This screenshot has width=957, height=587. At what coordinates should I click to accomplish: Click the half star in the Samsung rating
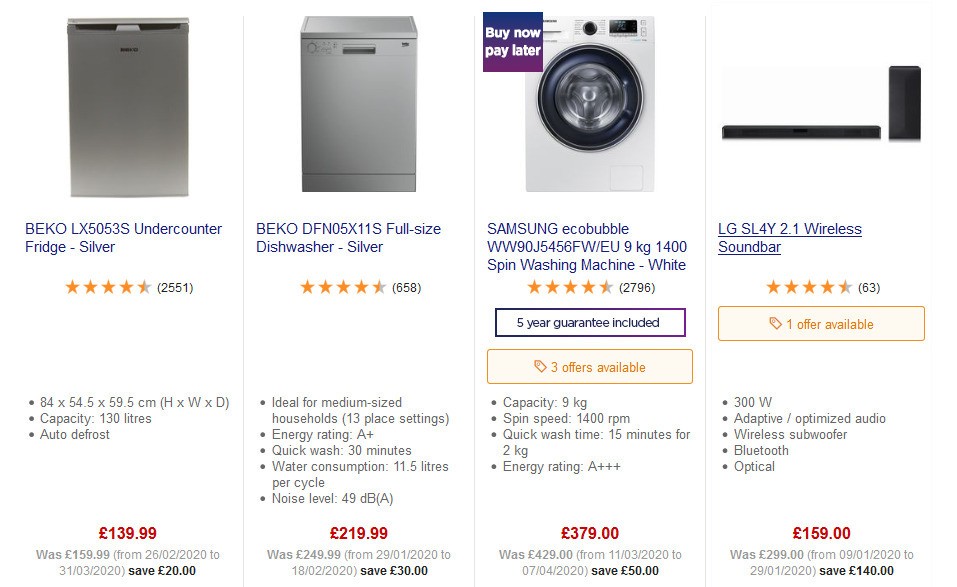click(608, 287)
